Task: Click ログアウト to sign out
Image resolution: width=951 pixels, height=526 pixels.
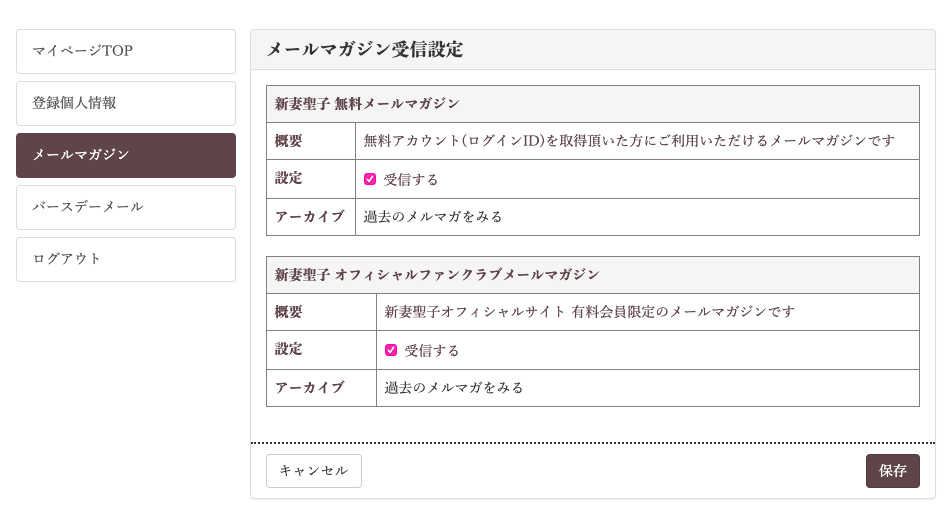Action: [126, 260]
